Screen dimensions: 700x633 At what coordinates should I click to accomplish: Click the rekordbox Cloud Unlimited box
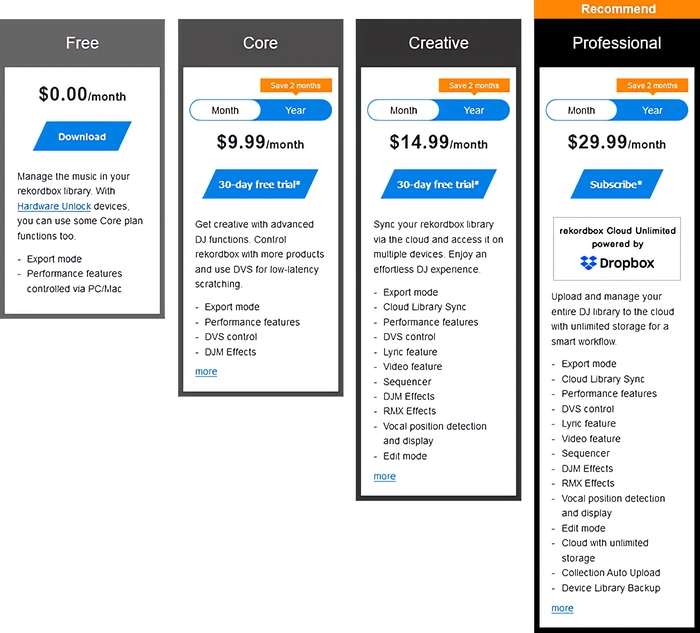(617, 249)
